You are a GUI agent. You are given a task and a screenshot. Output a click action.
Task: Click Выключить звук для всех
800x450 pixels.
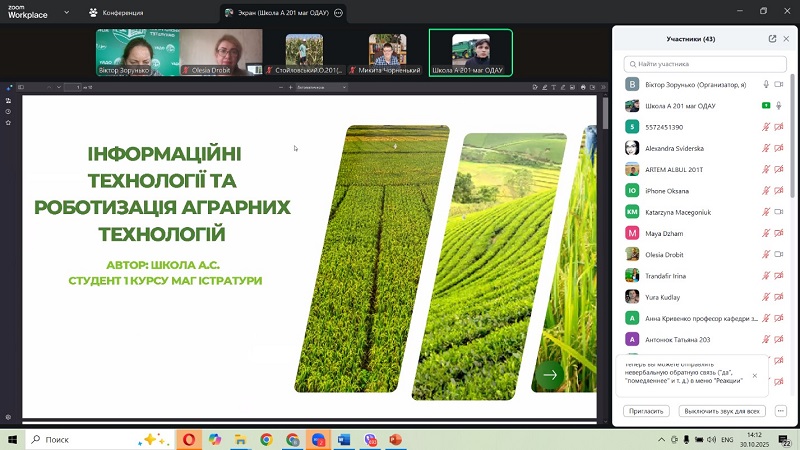click(724, 410)
